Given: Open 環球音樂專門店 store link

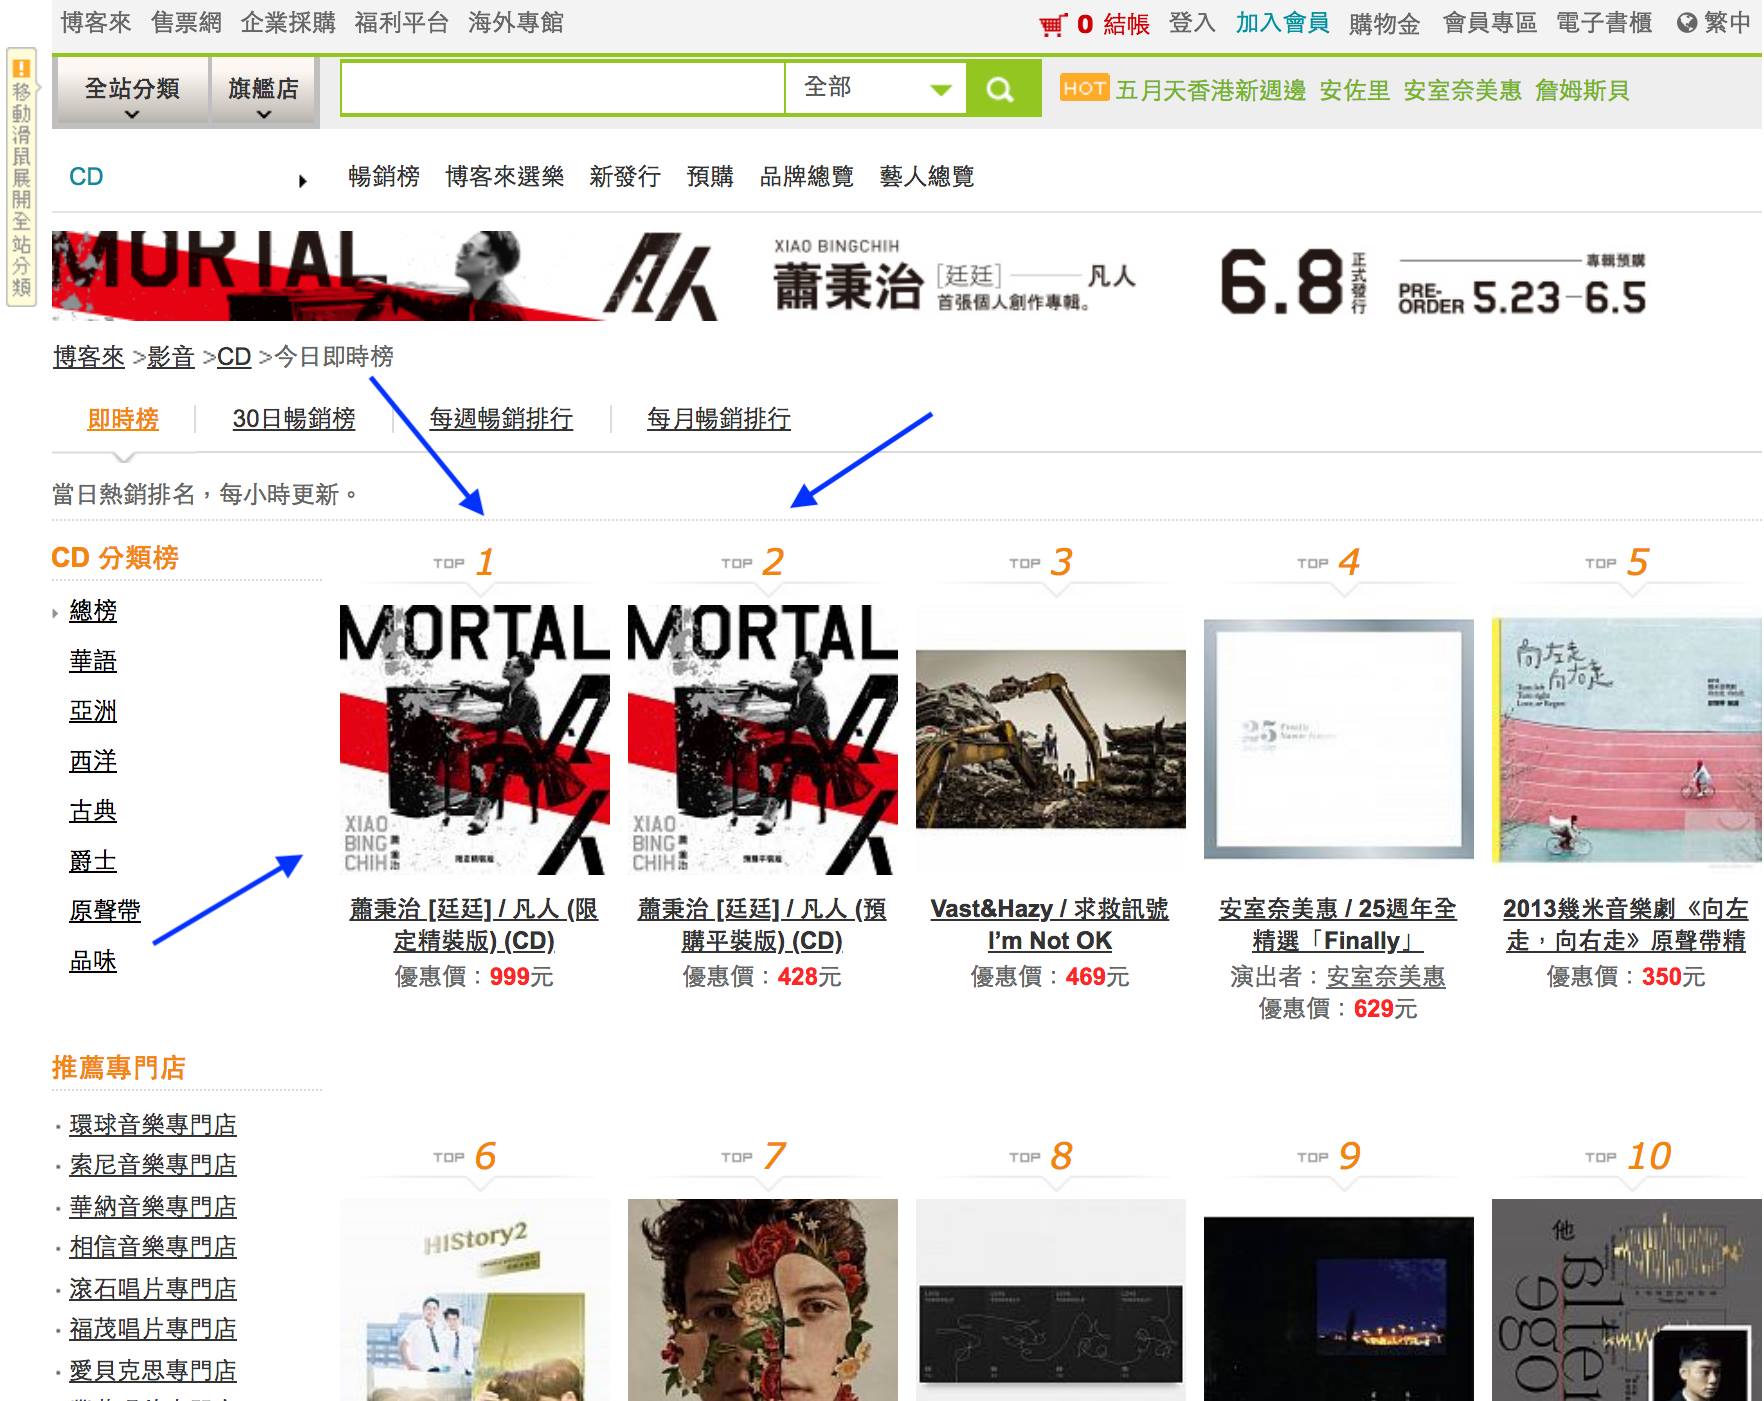Looking at the screenshot, I should [153, 1125].
